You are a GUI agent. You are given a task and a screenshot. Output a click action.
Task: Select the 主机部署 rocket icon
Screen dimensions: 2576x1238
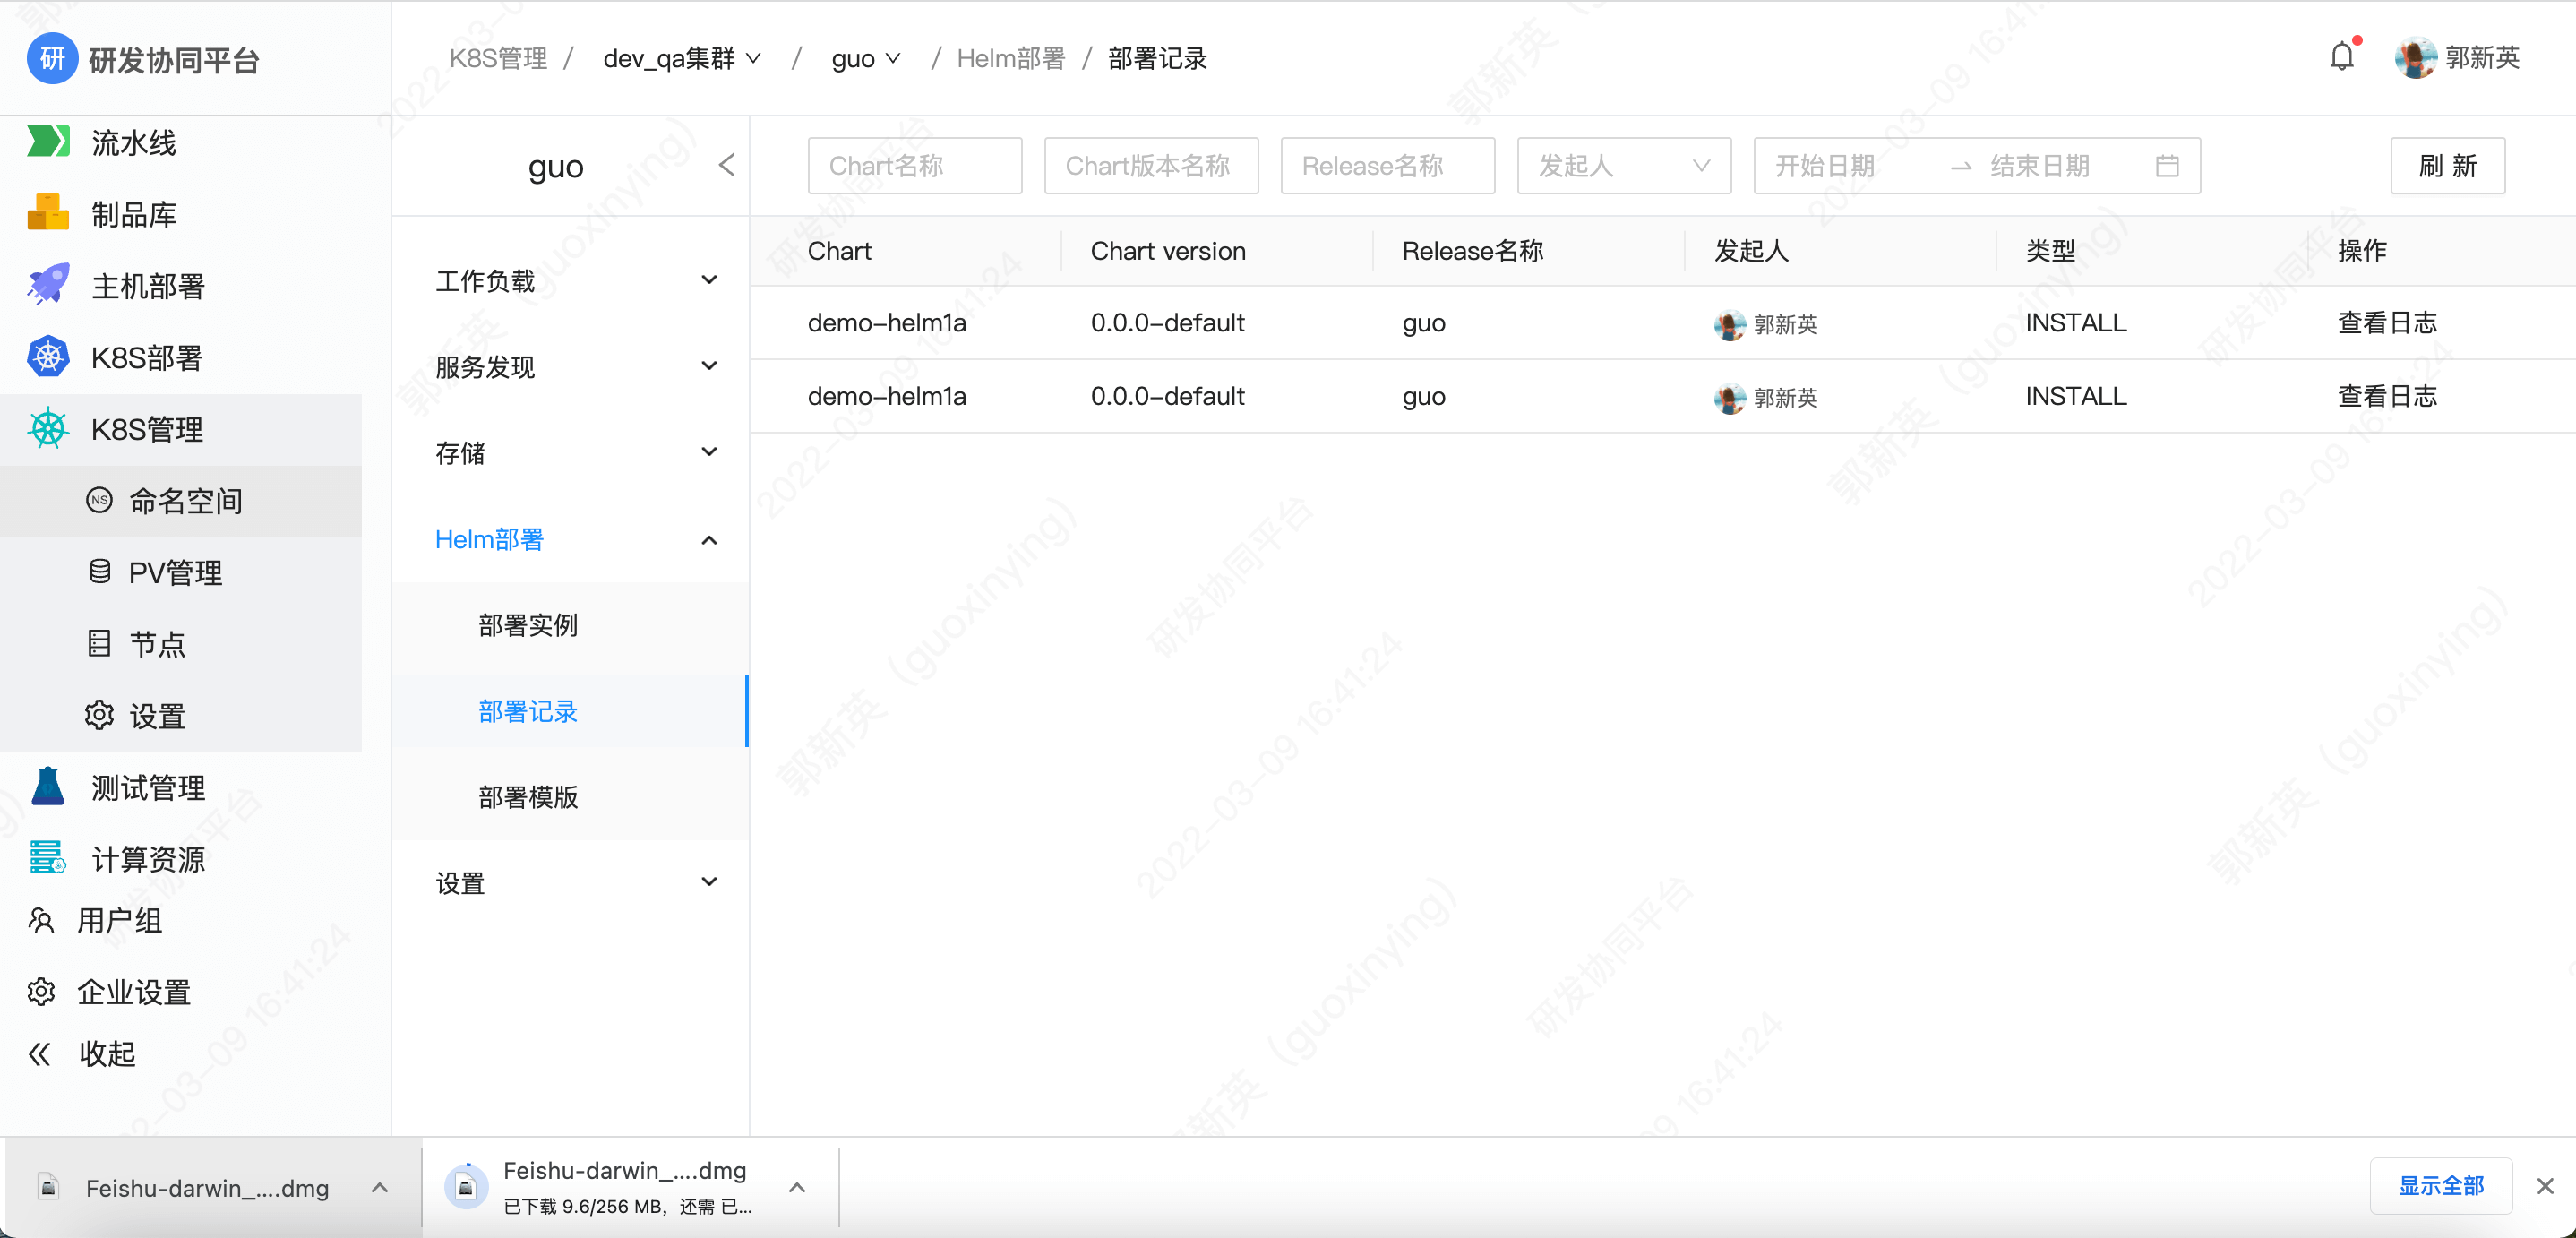click(47, 285)
